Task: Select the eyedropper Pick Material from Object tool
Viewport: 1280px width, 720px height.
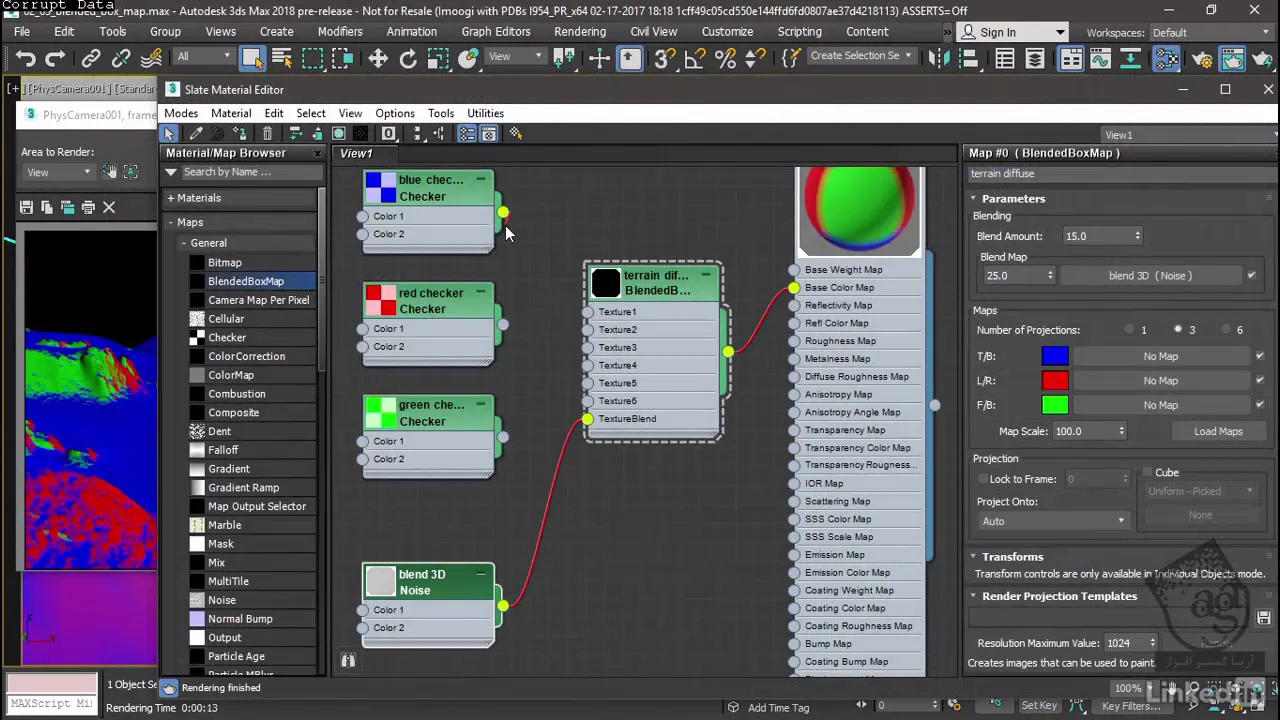Action: tap(196, 133)
